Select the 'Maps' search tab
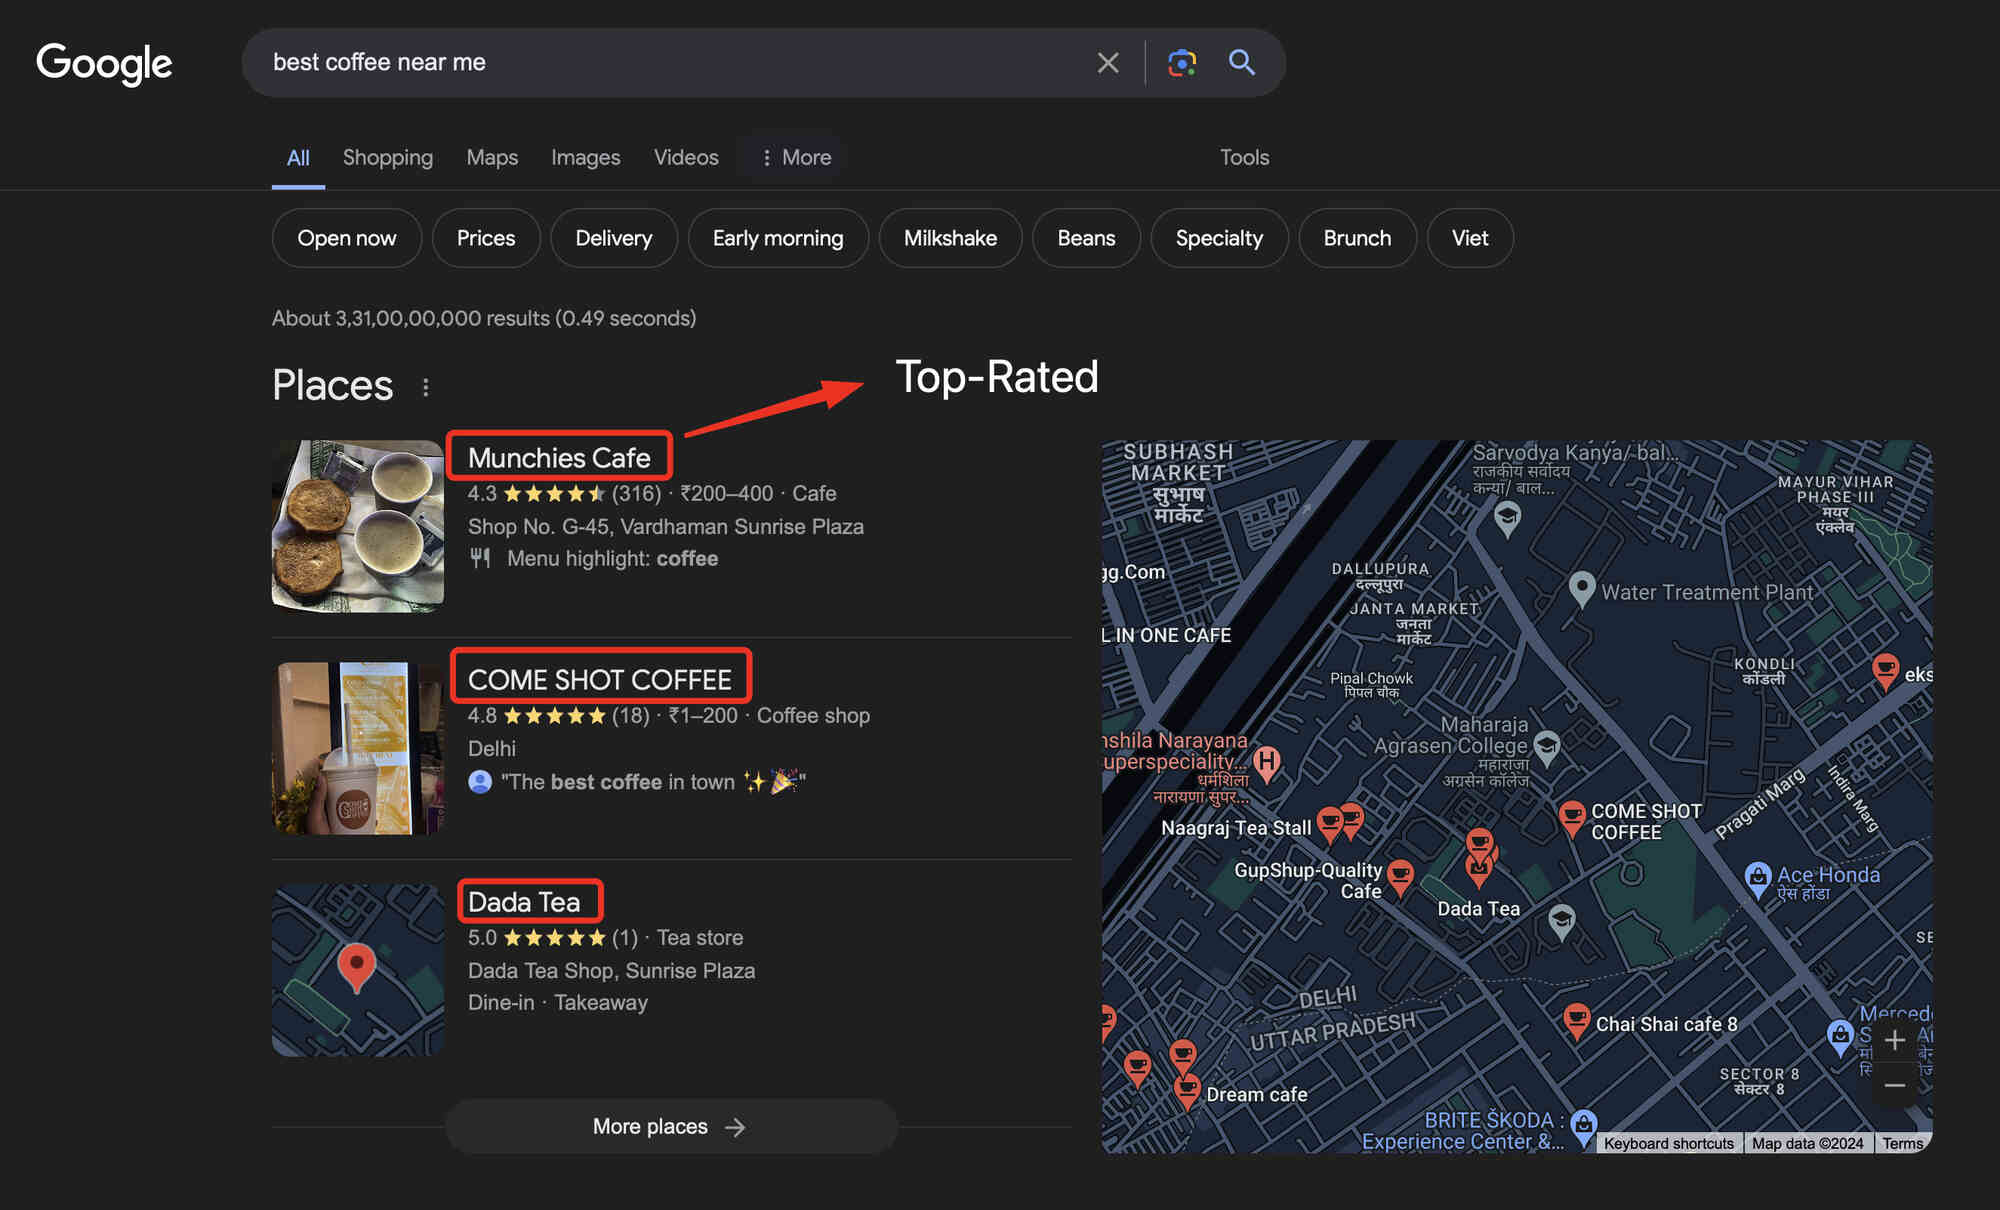This screenshot has width=2000, height=1210. pyautogui.click(x=493, y=157)
